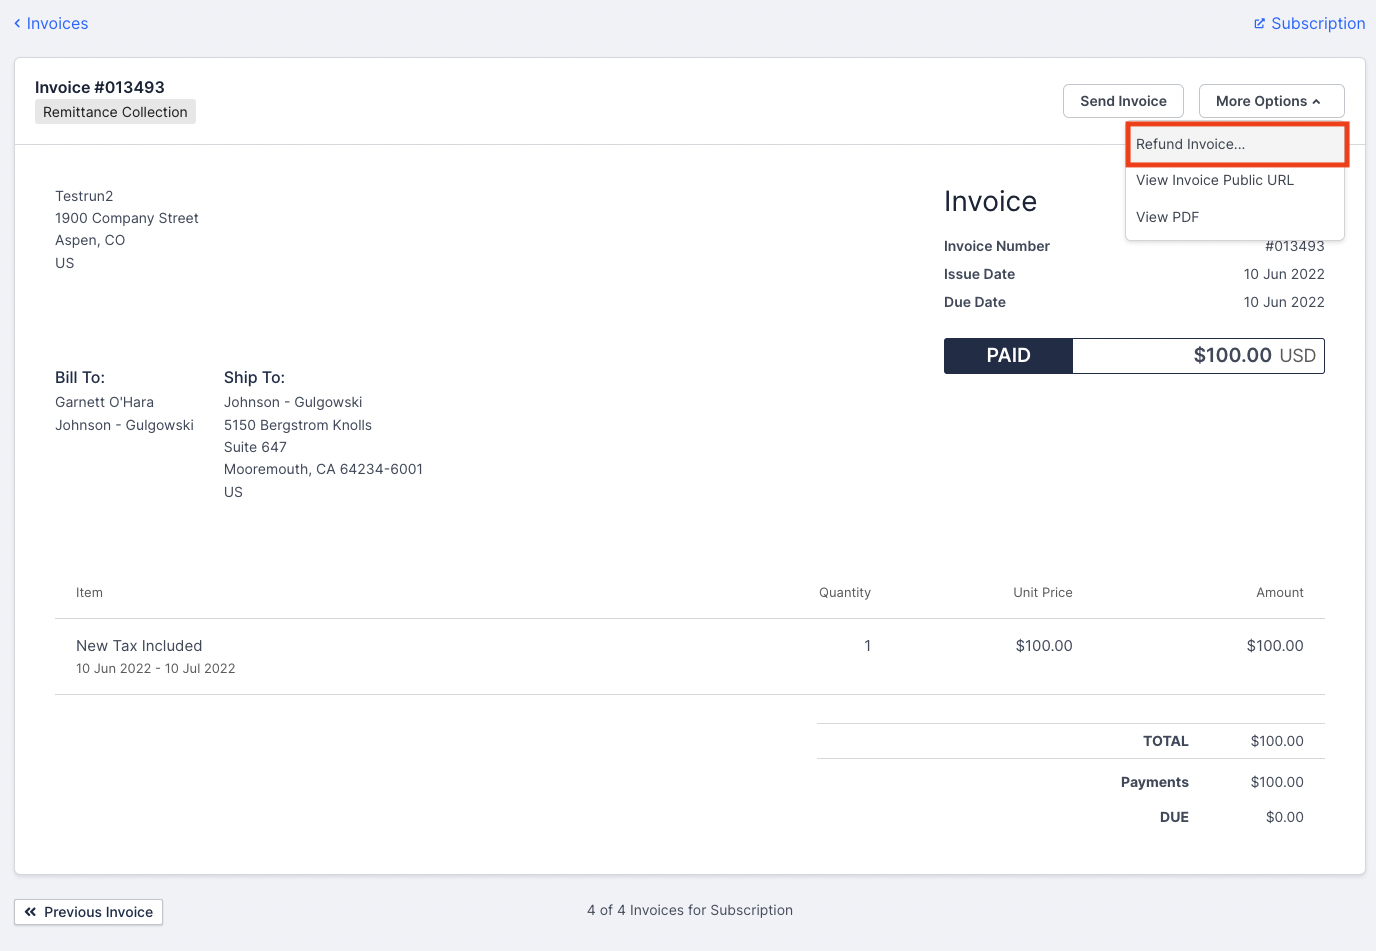Image resolution: width=1376 pixels, height=951 pixels.
Task: Click the double-chevron on Previous Invoice
Action: tap(31, 911)
